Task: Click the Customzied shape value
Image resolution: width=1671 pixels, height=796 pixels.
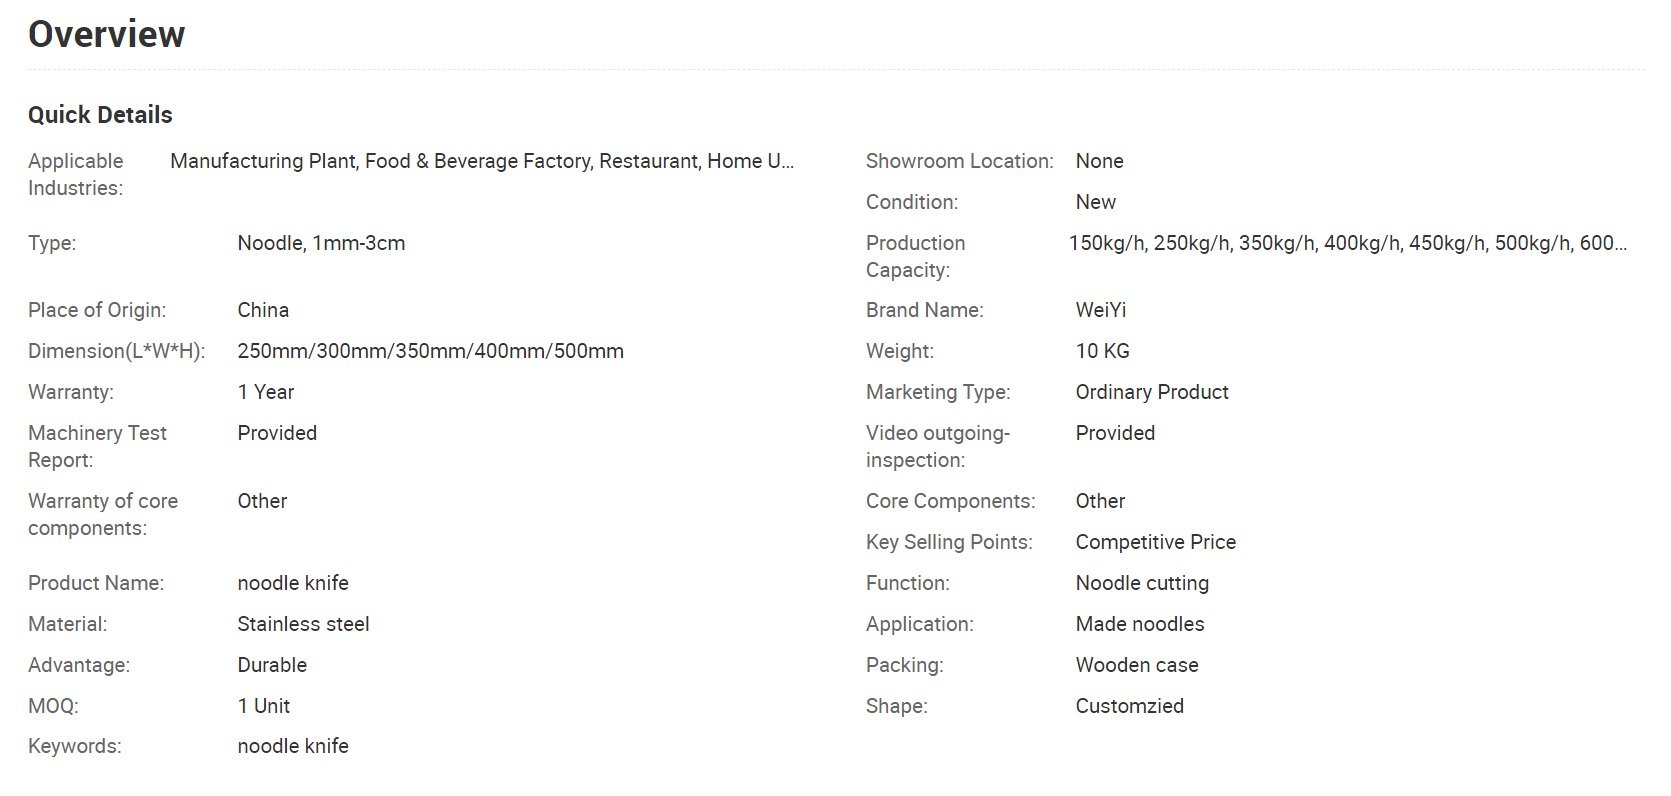Action: coord(1129,706)
